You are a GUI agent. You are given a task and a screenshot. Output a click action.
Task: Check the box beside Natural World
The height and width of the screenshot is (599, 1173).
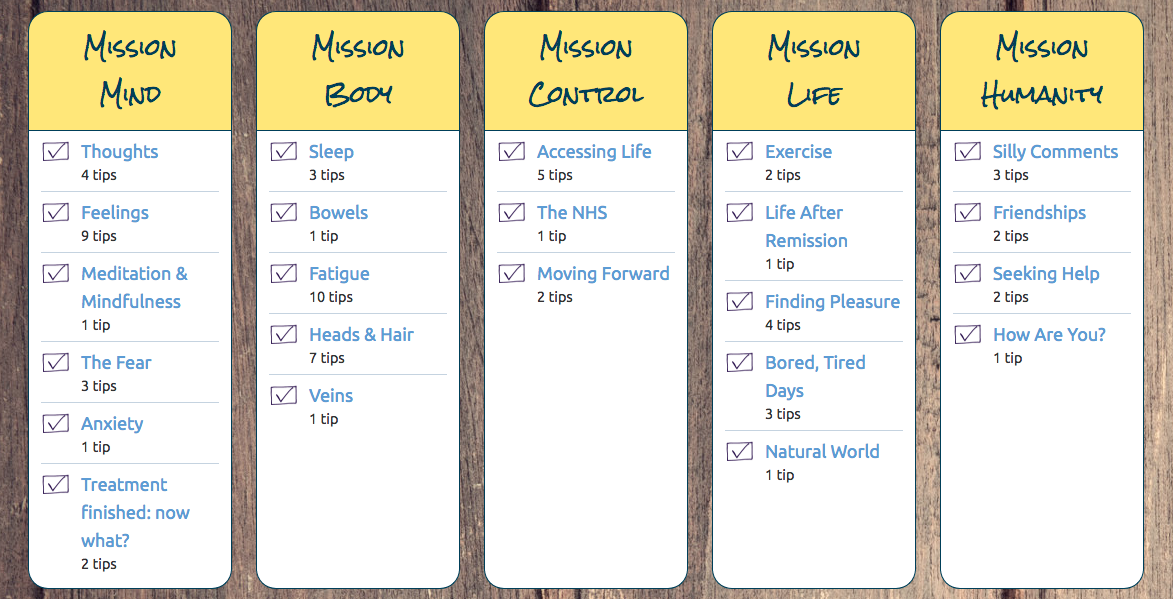point(740,451)
